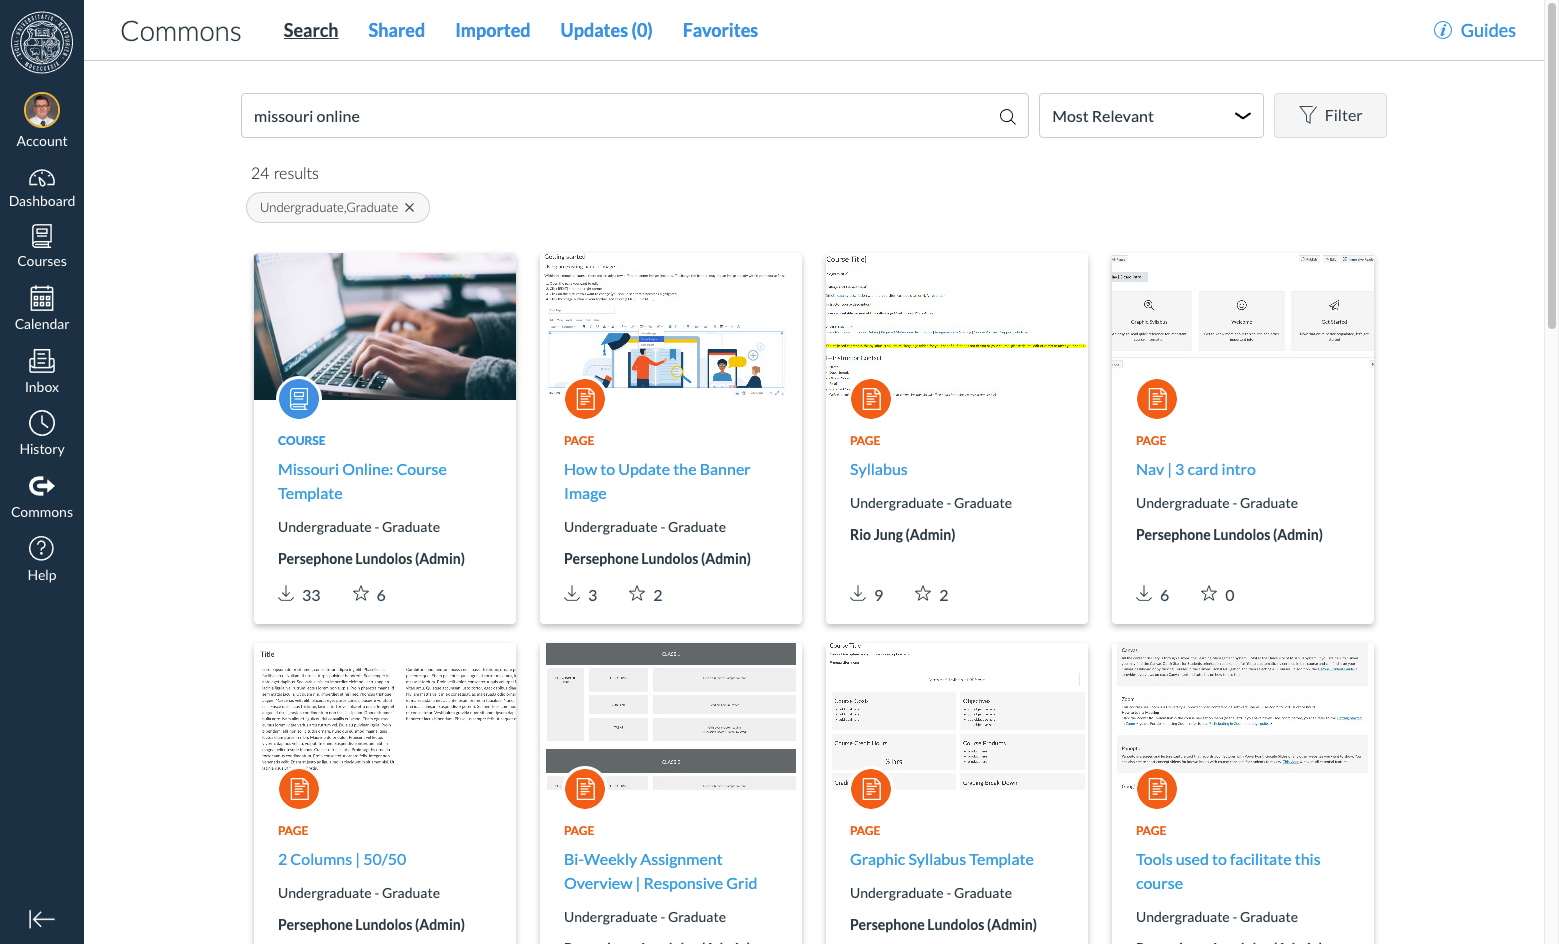Image resolution: width=1559 pixels, height=944 pixels.
Task: Open Courses in the global navigation
Action: (x=42, y=246)
